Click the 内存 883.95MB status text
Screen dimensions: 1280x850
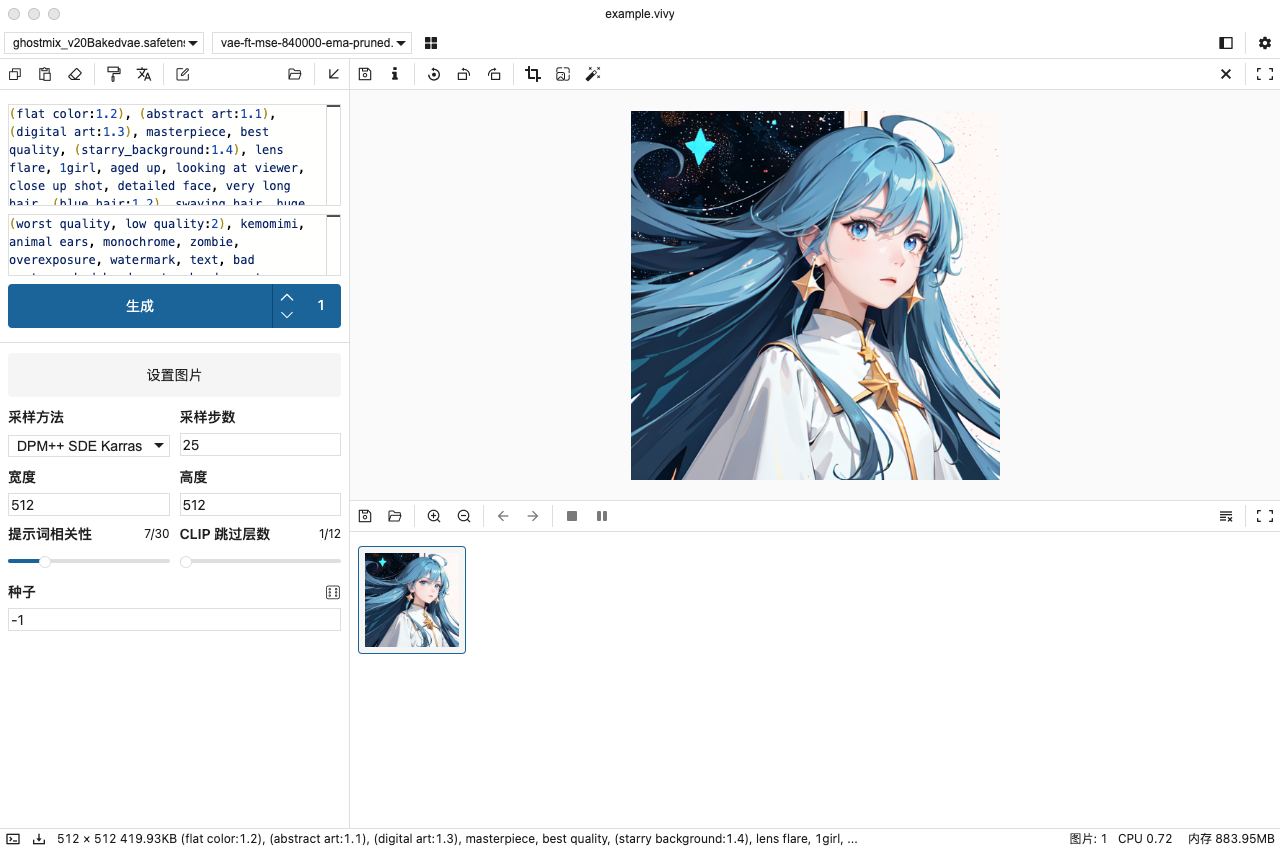pos(1231,839)
